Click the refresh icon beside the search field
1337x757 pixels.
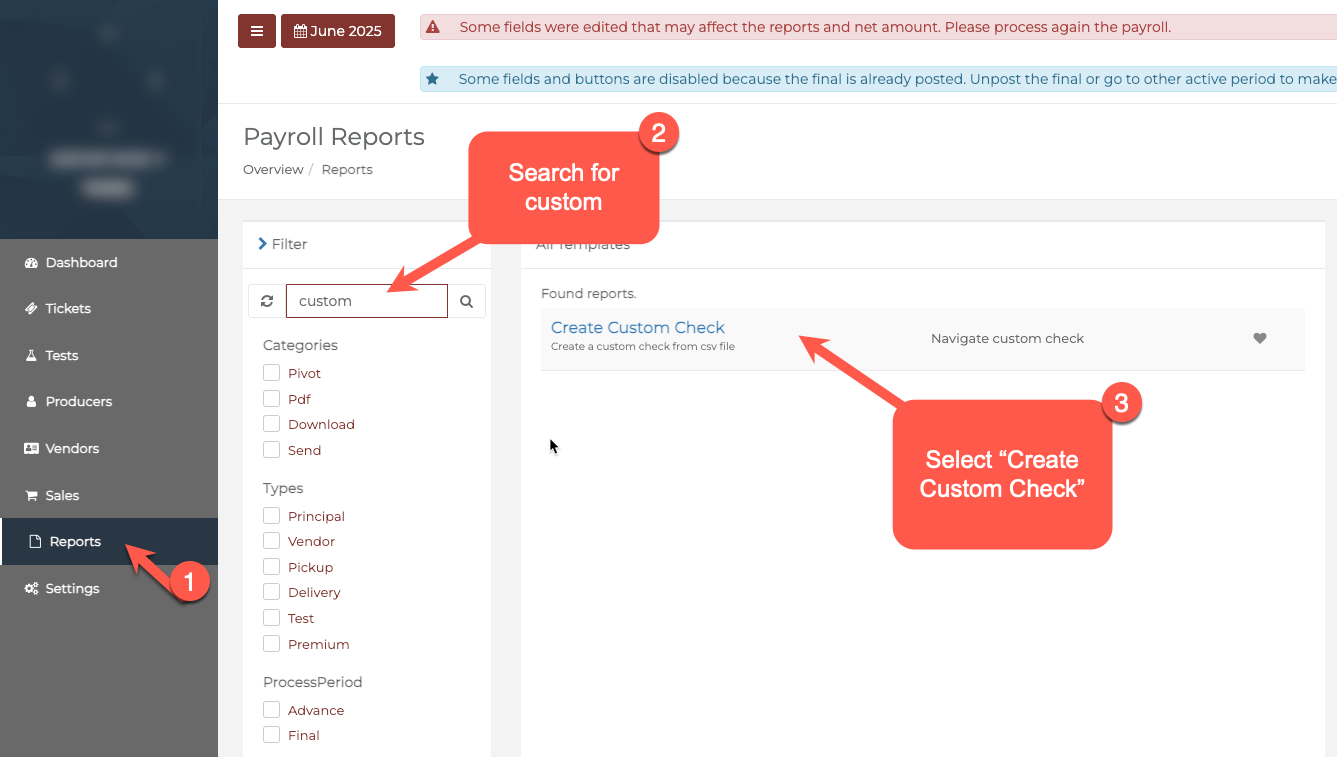(267, 301)
